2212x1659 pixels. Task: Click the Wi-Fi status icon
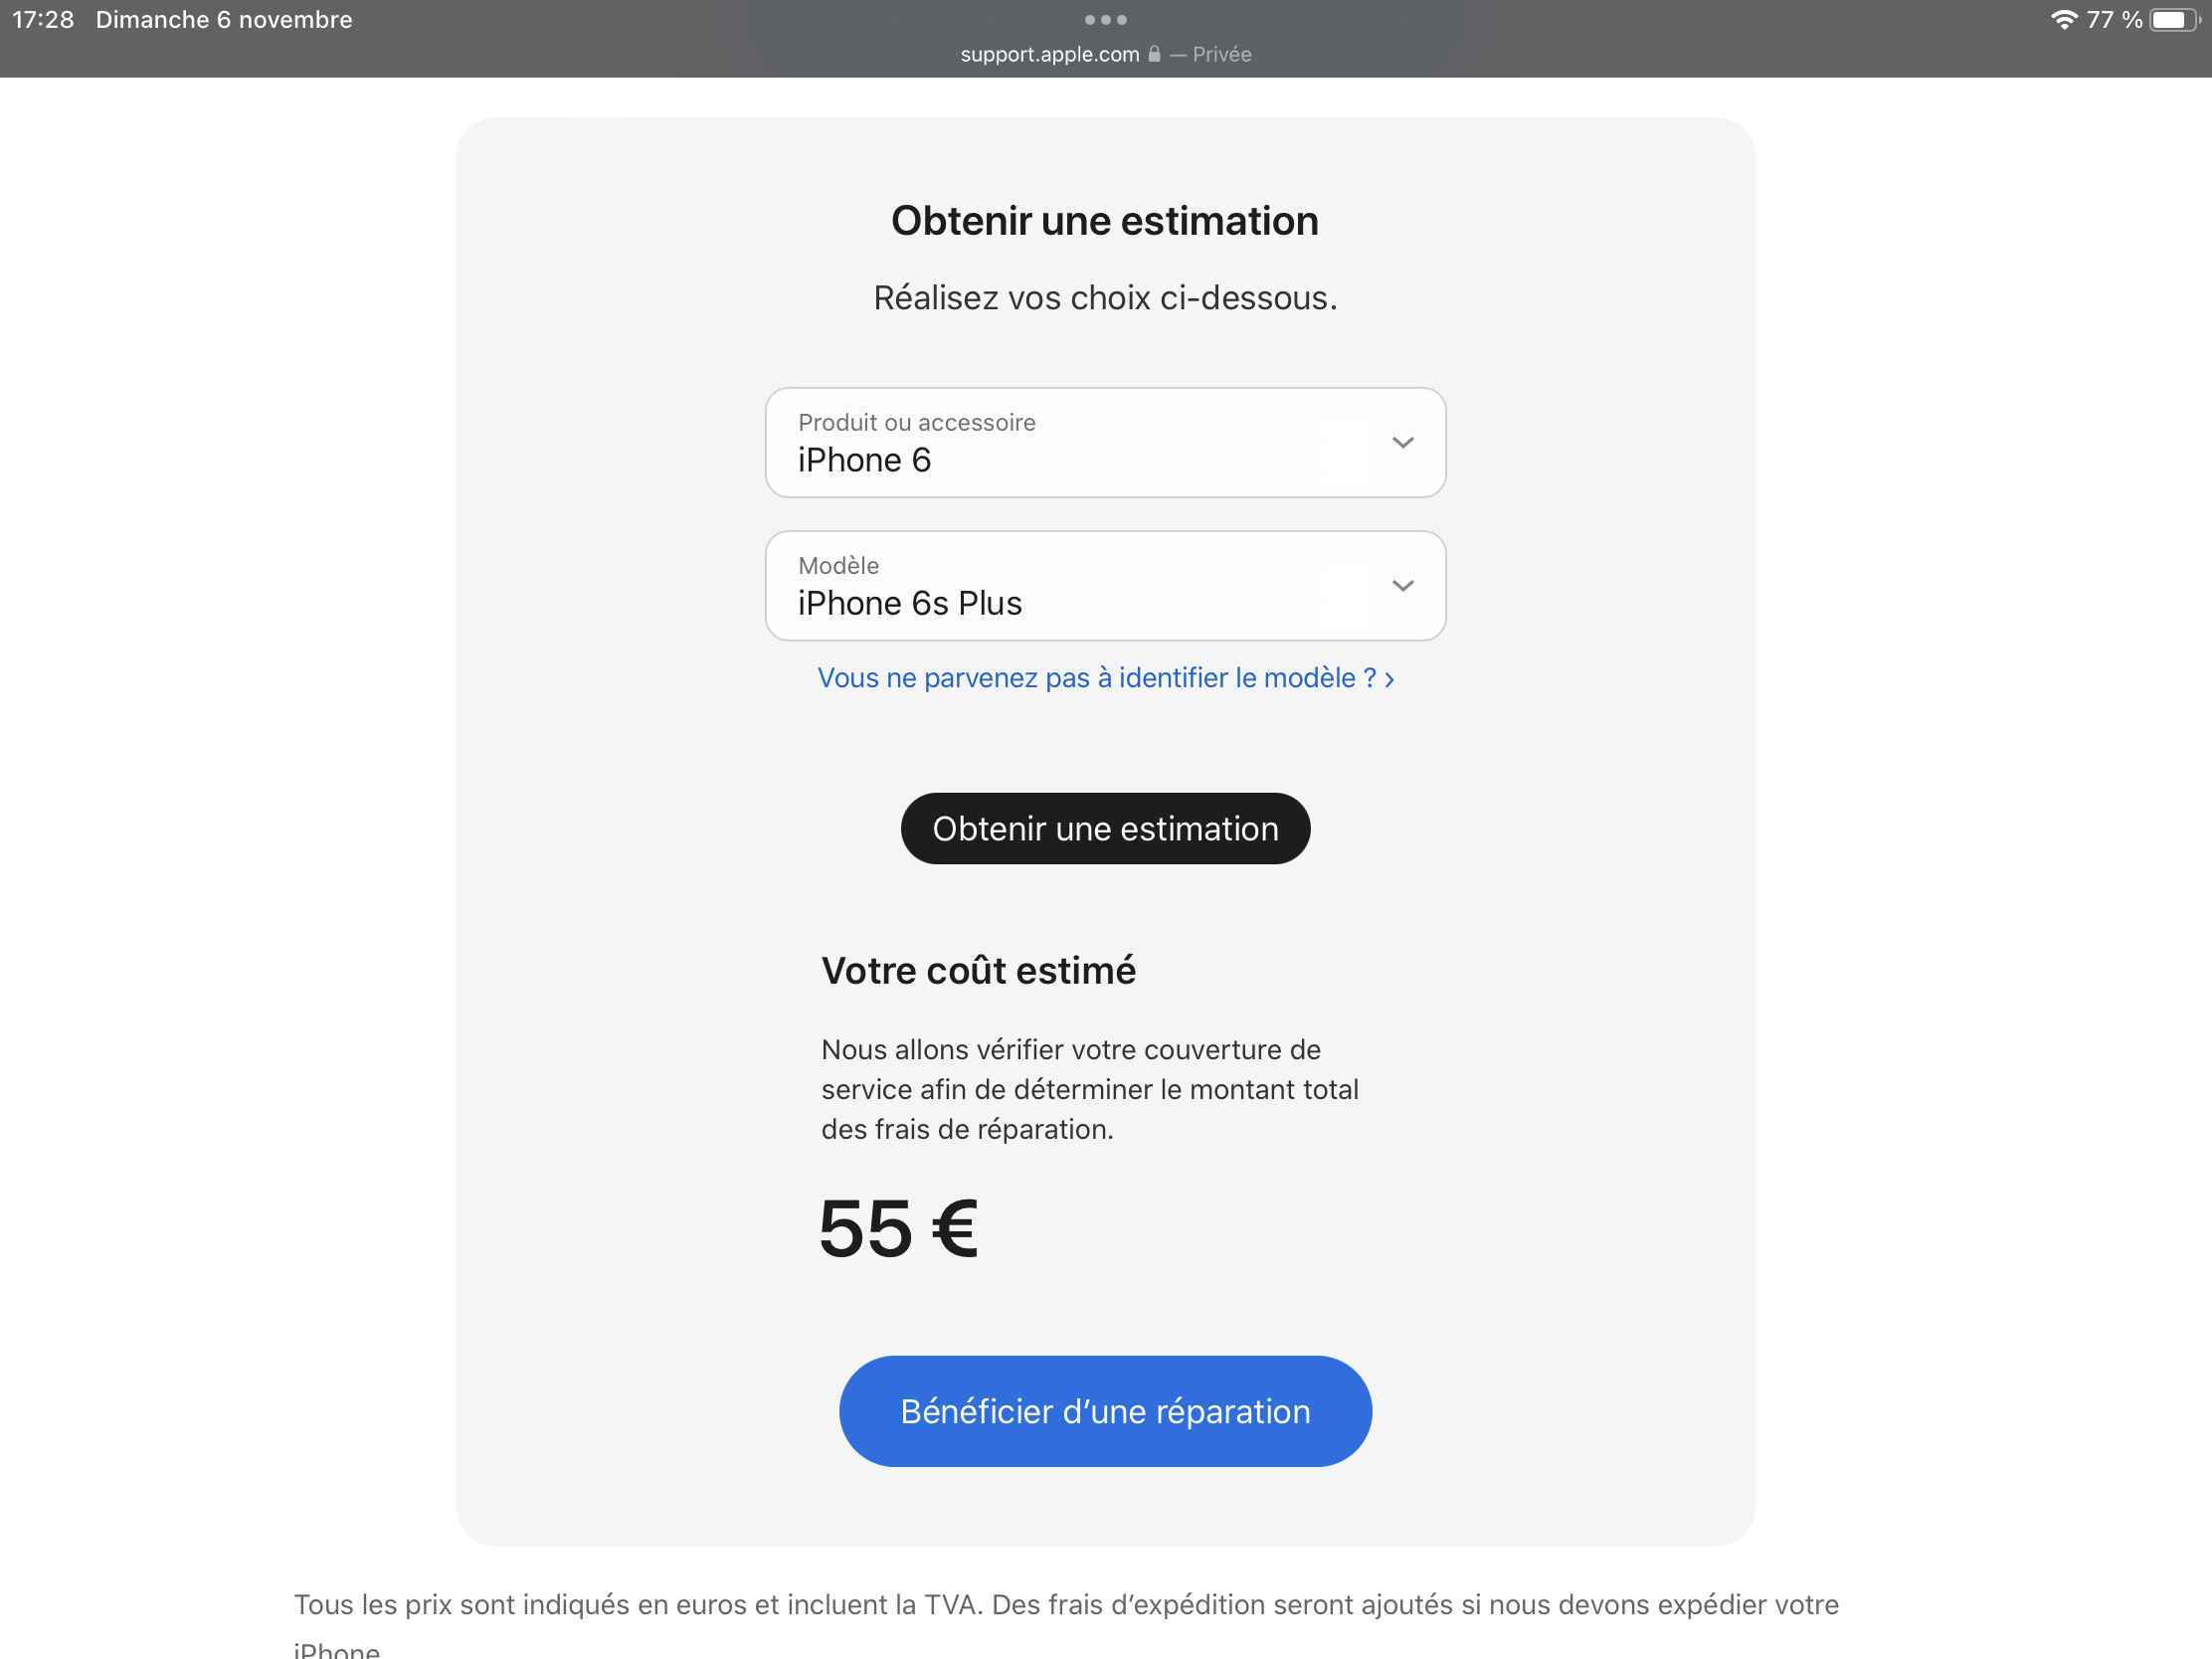click(2063, 20)
